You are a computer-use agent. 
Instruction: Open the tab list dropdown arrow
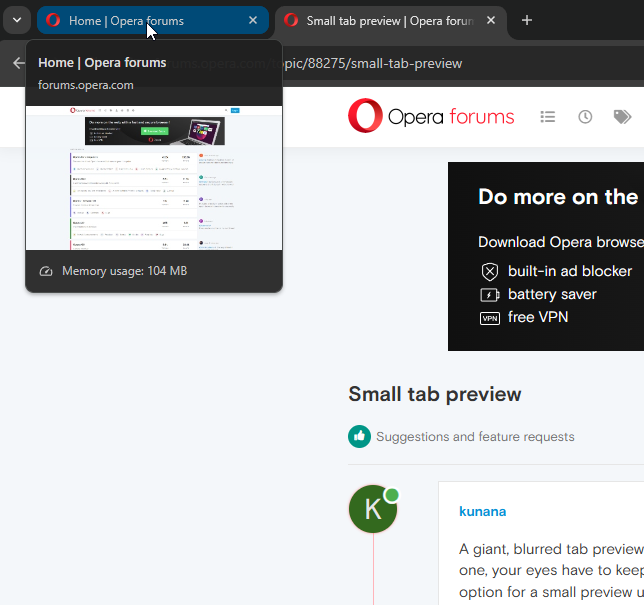coord(17,20)
